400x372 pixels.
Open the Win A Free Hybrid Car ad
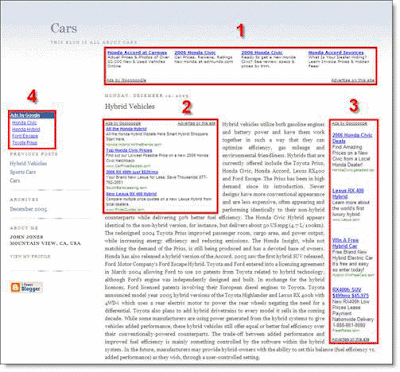345,243
